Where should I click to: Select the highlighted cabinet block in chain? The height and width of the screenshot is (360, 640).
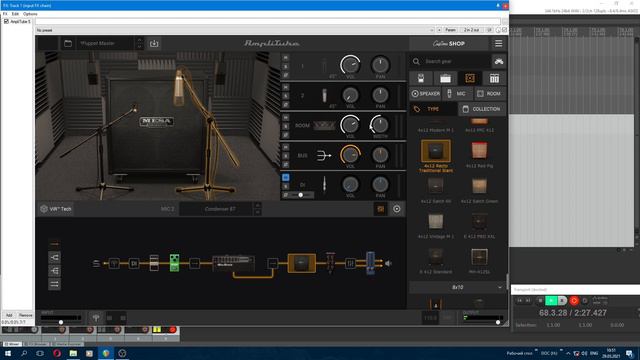point(302,263)
